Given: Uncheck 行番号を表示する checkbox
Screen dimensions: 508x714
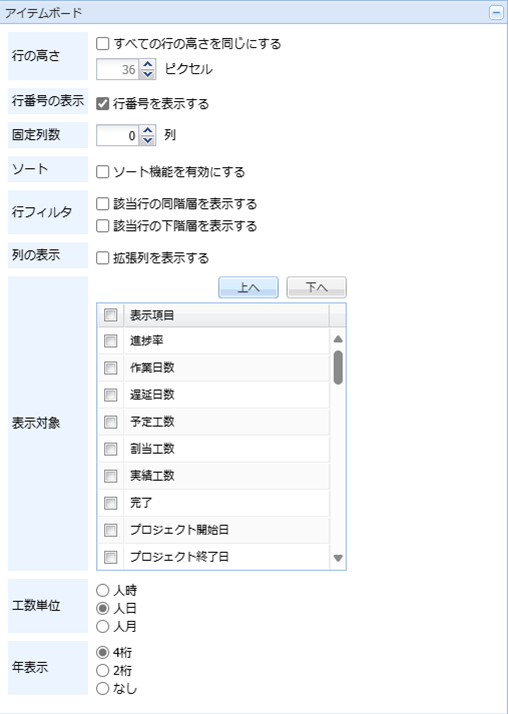Looking at the screenshot, I should coord(103,104).
